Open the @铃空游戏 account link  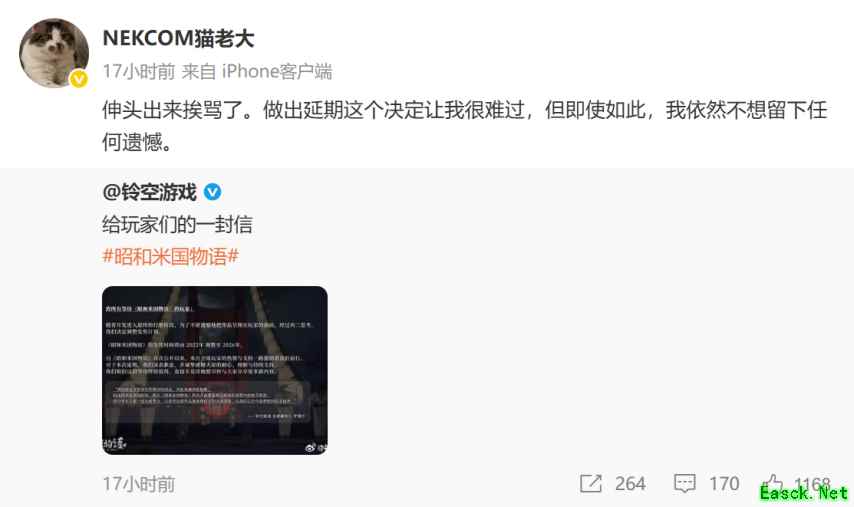[x=149, y=192]
